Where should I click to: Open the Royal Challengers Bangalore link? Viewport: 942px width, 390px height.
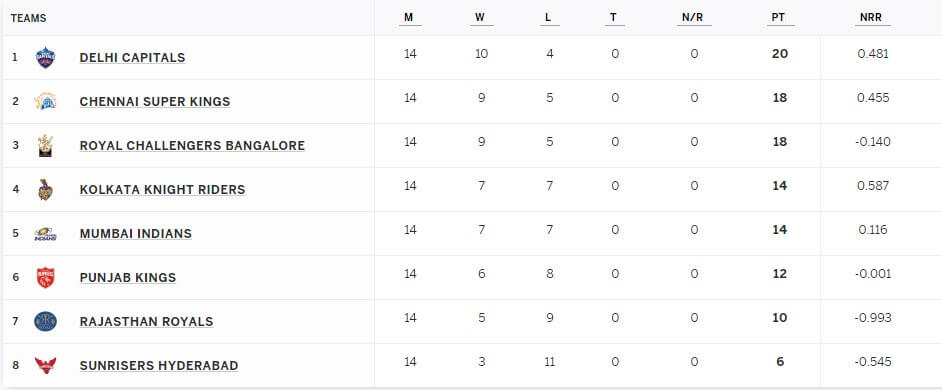point(192,145)
